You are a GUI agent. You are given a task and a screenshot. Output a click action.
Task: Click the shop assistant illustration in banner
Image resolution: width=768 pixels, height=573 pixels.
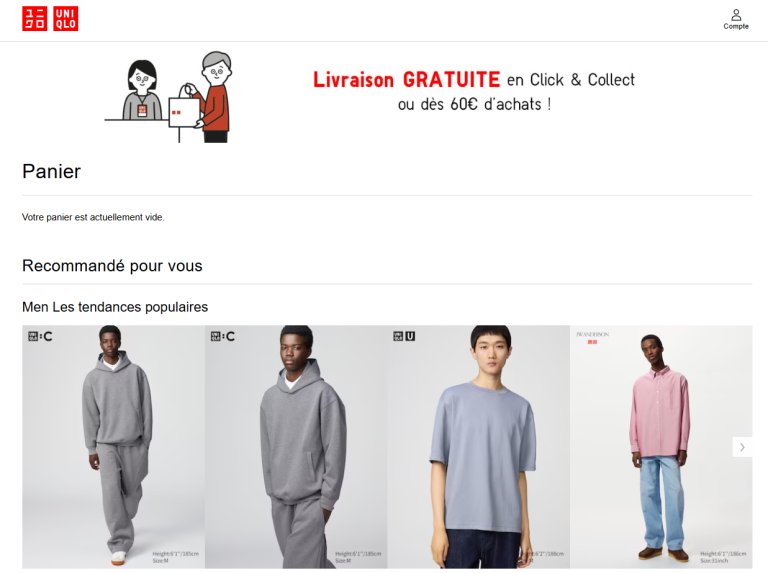coord(142,90)
